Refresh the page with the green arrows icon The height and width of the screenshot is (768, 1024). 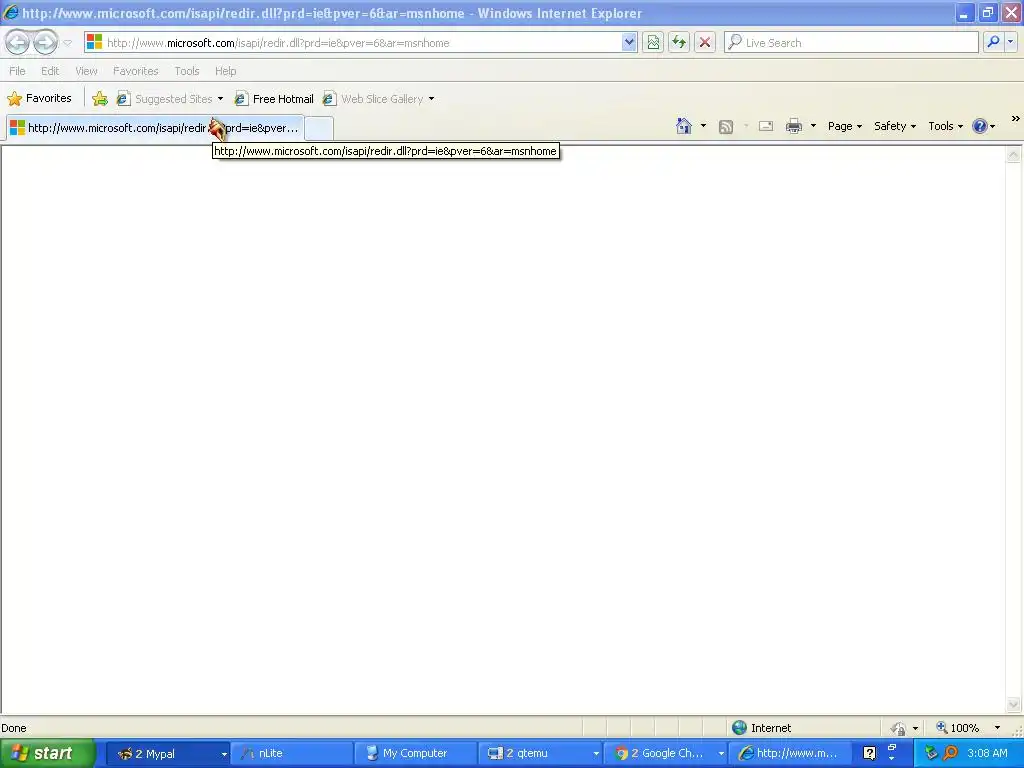[679, 43]
